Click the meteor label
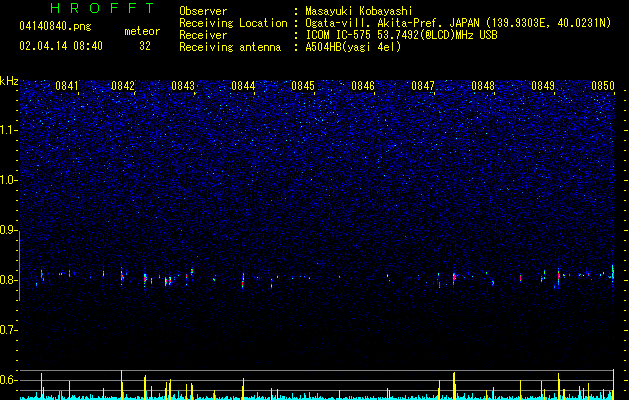The width and height of the screenshot is (629, 400). (142, 31)
